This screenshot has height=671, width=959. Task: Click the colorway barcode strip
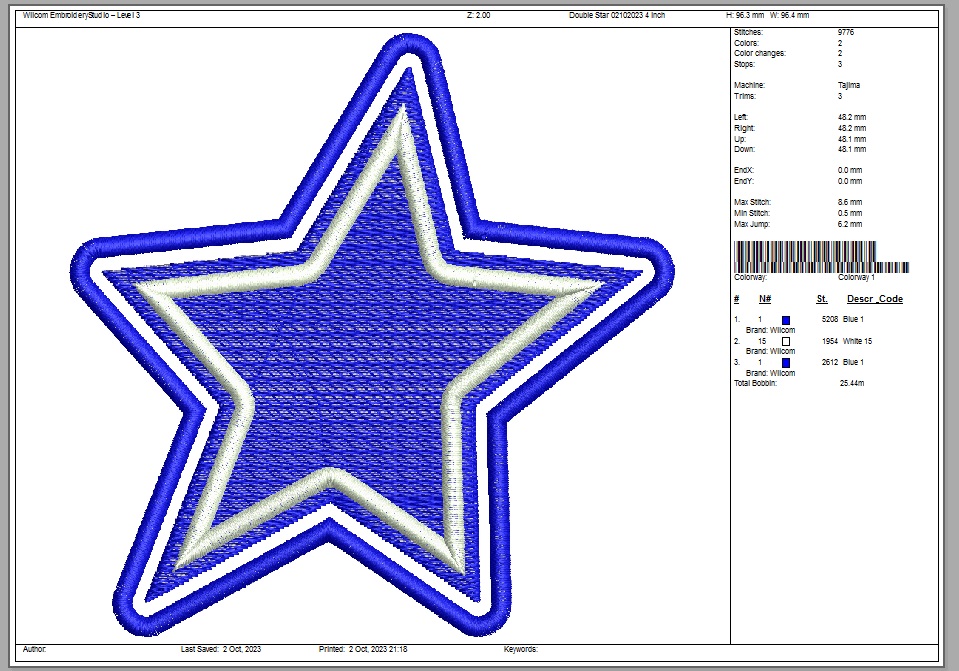click(821, 257)
